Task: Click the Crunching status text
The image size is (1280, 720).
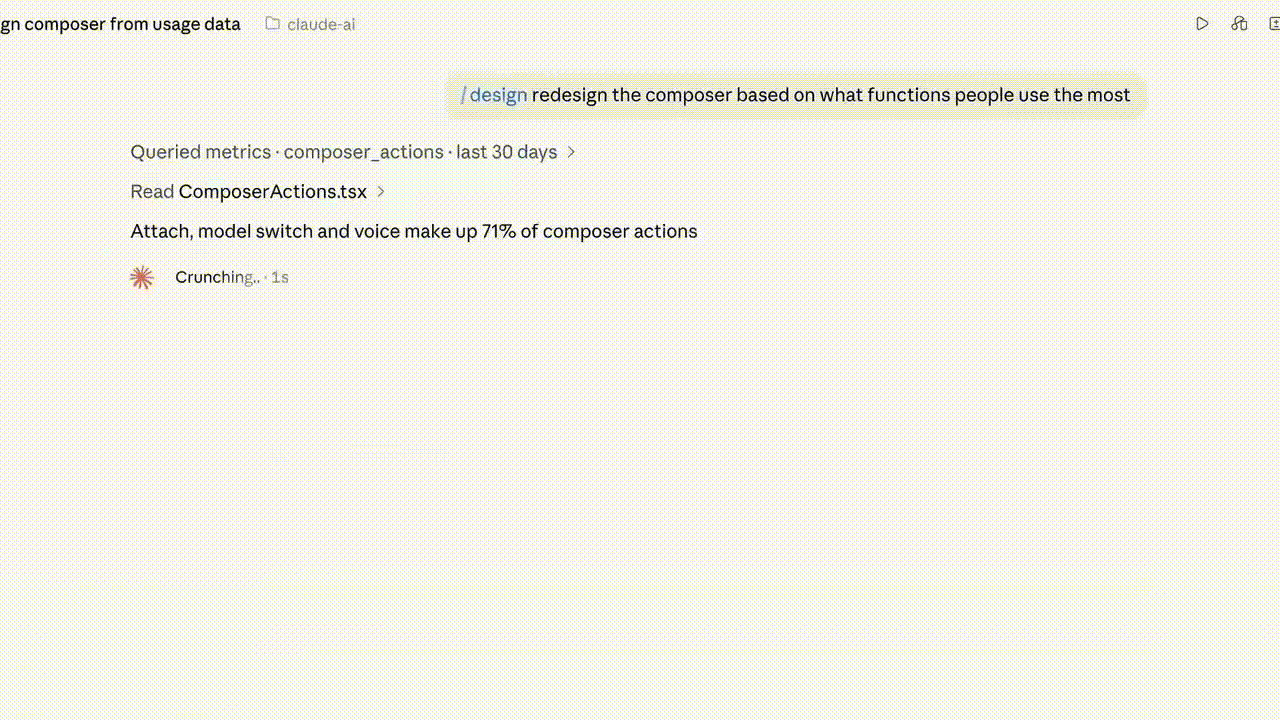Action: coord(217,277)
